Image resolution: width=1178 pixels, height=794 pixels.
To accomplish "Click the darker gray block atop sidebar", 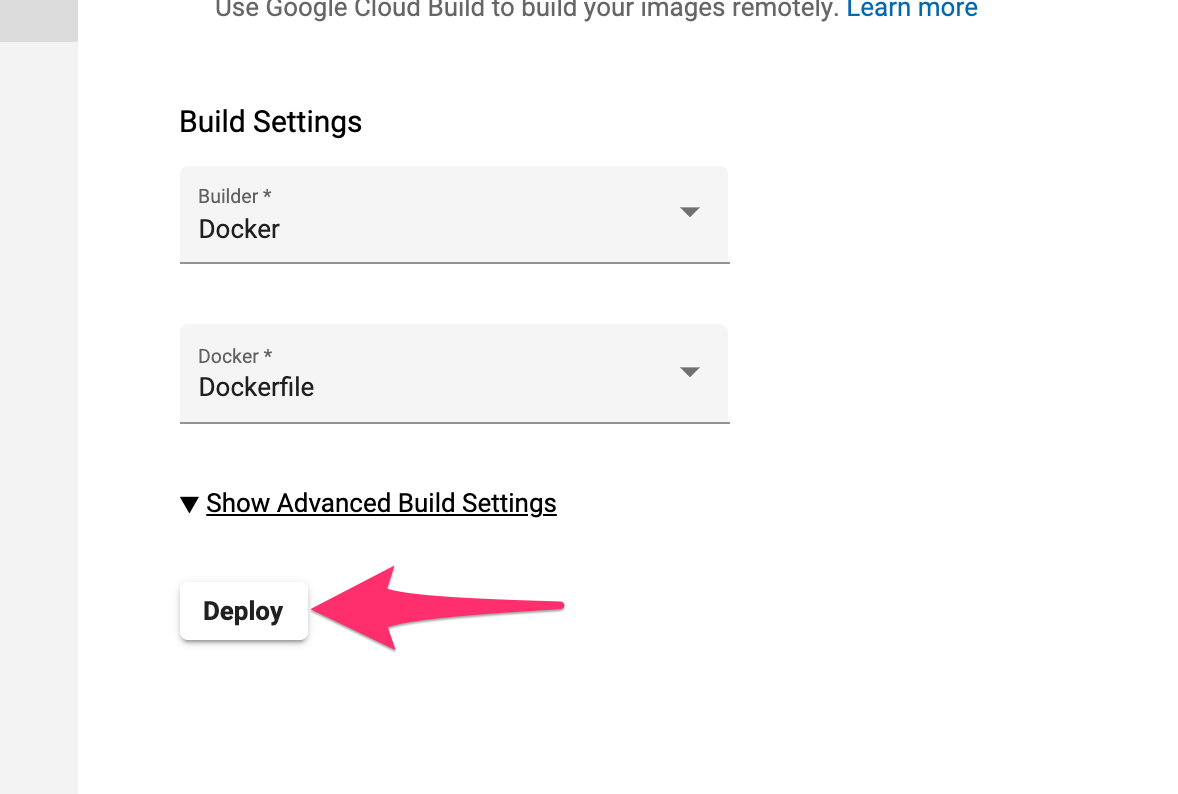I will tap(39, 21).
